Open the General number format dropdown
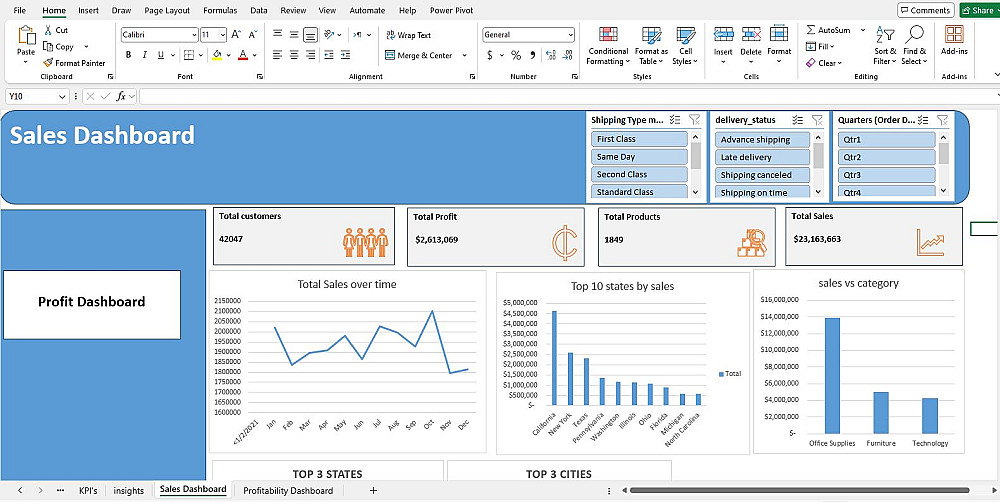The width and height of the screenshot is (1000, 502). (x=570, y=34)
